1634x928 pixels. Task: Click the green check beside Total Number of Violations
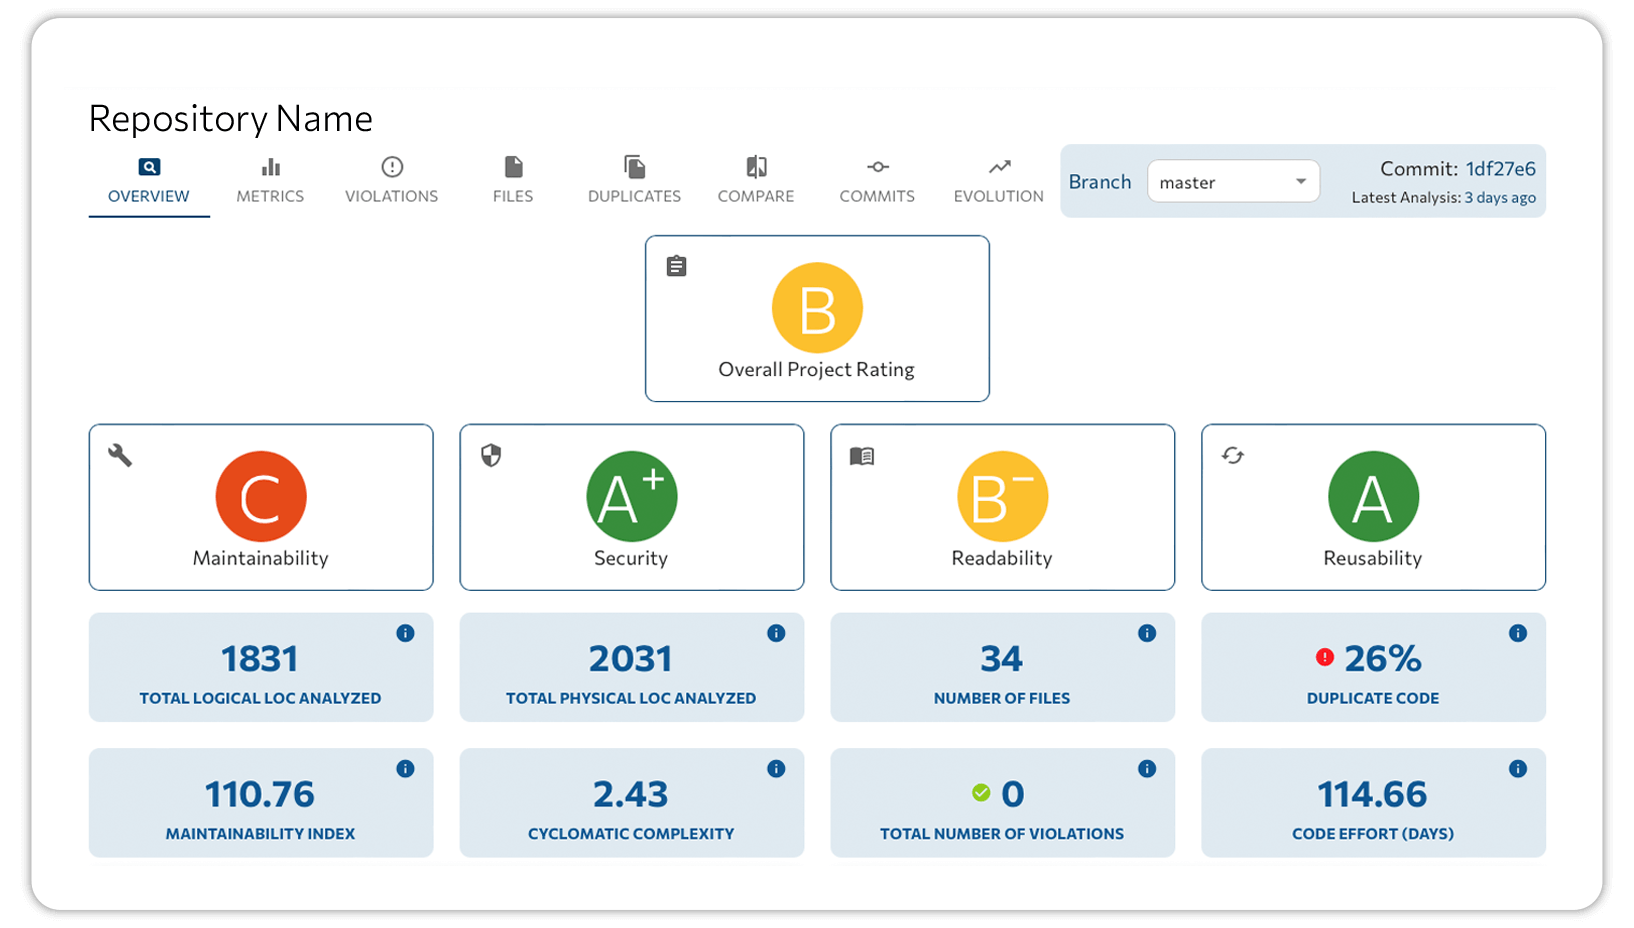point(982,794)
